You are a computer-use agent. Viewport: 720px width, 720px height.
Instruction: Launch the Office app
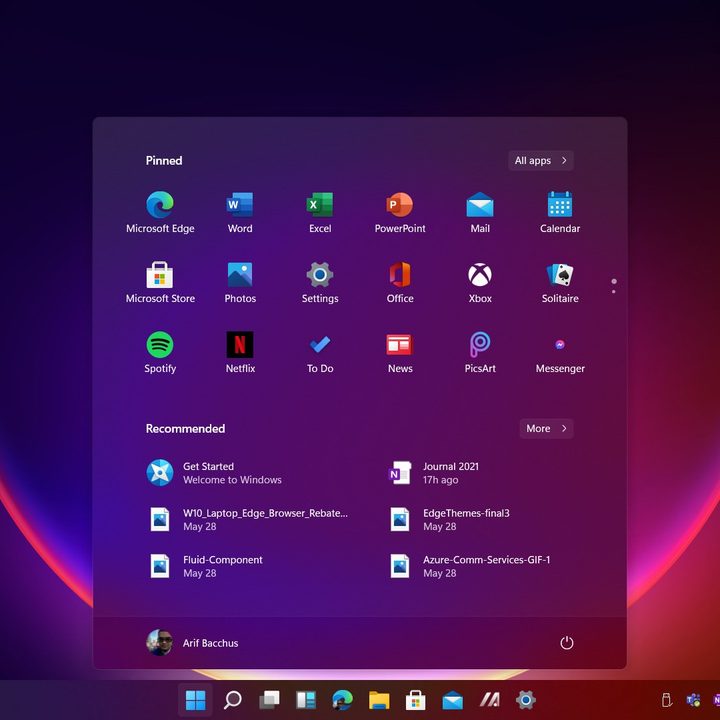click(400, 282)
